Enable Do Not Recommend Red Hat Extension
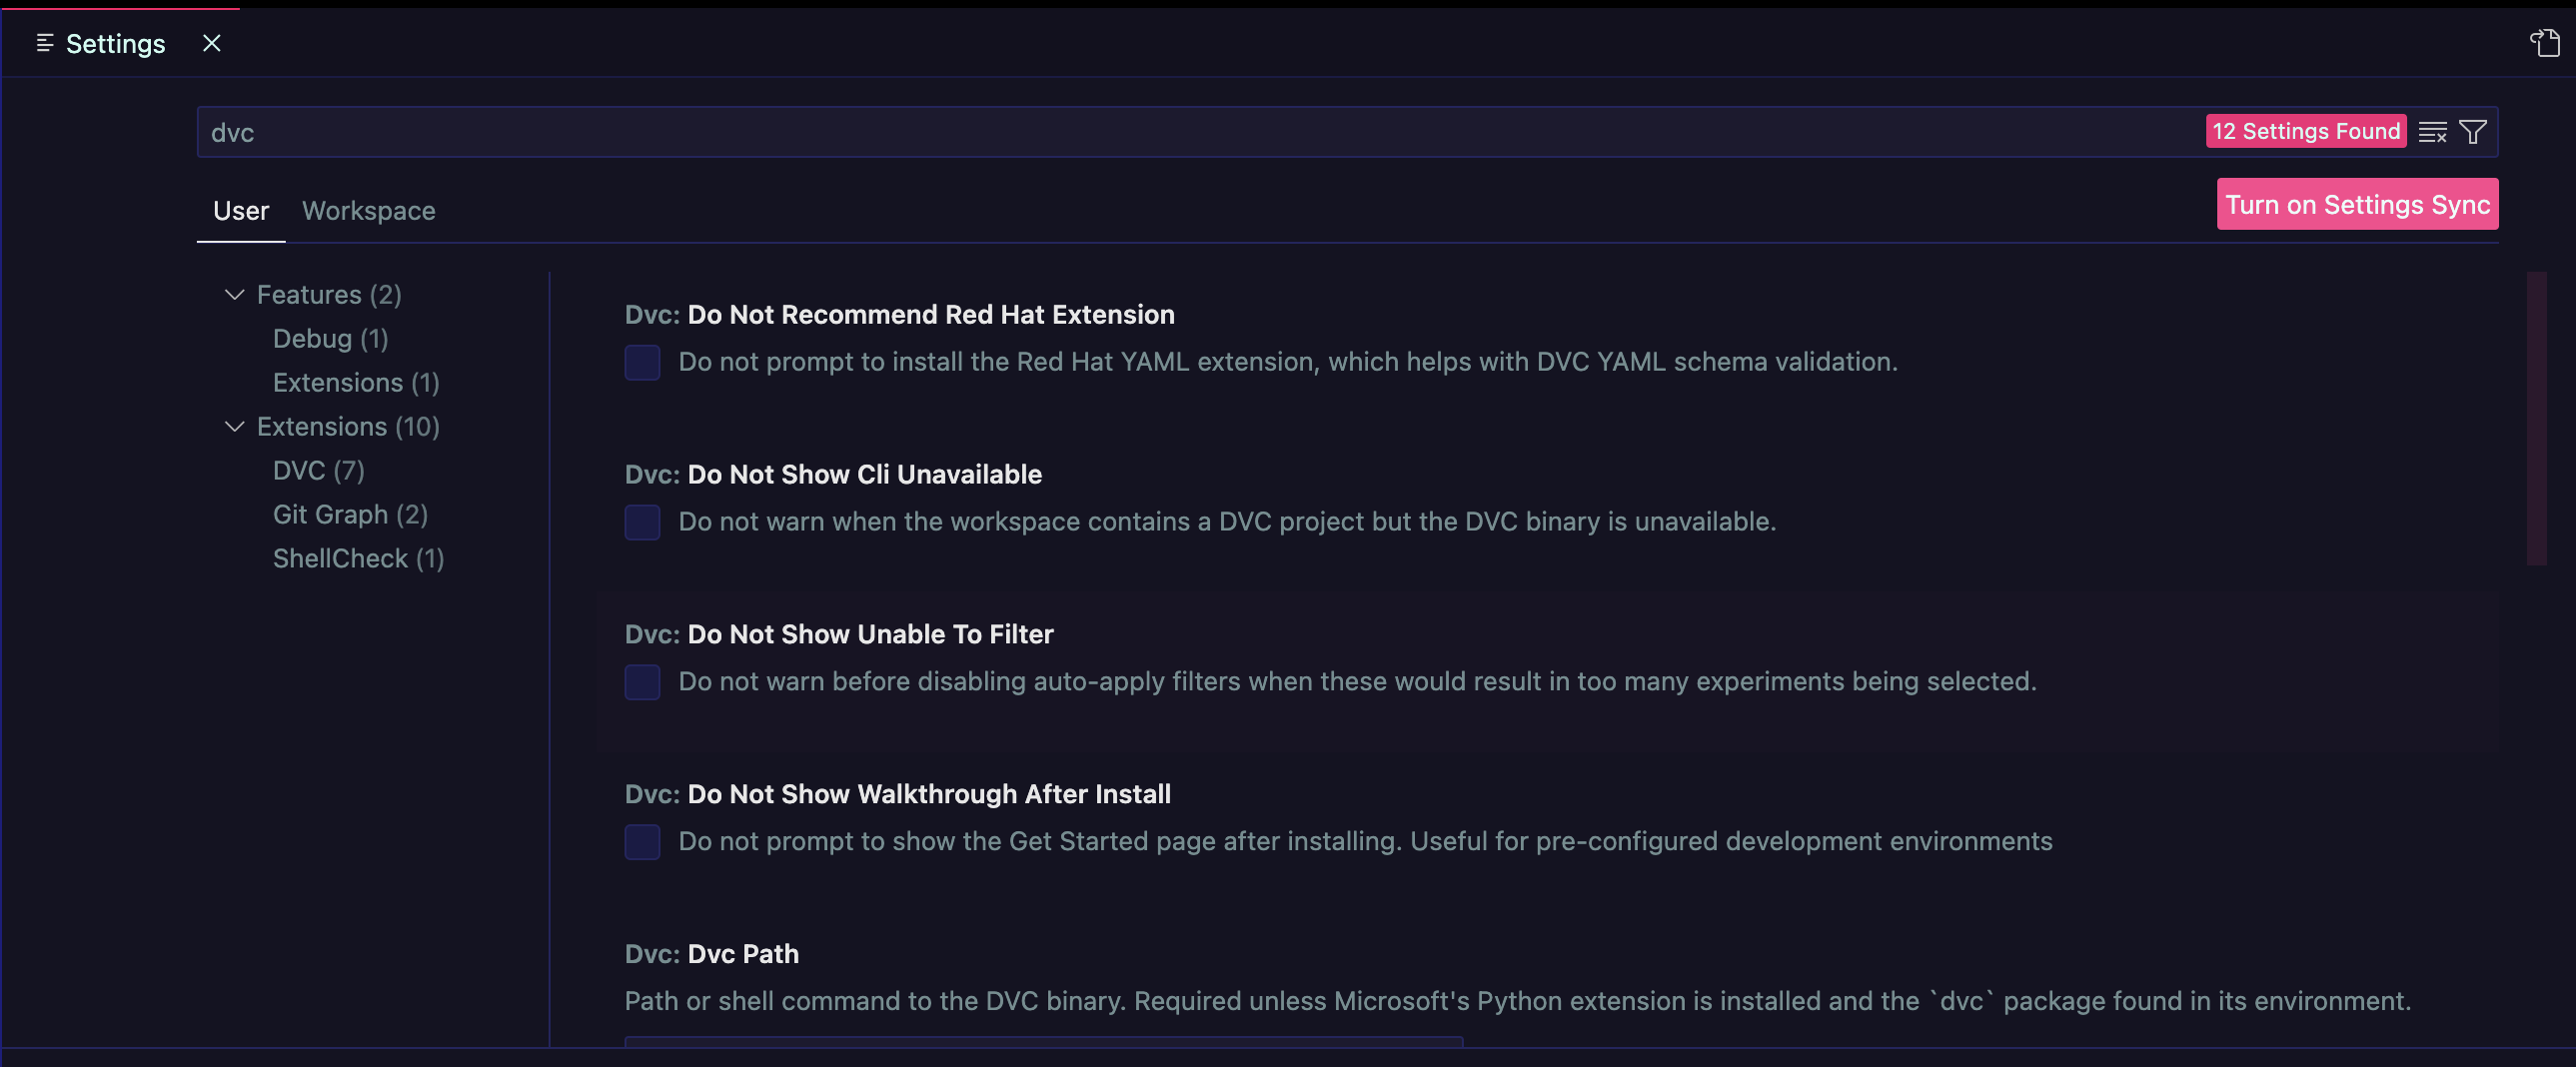This screenshot has width=2576, height=1067. (x=642, y=362)
